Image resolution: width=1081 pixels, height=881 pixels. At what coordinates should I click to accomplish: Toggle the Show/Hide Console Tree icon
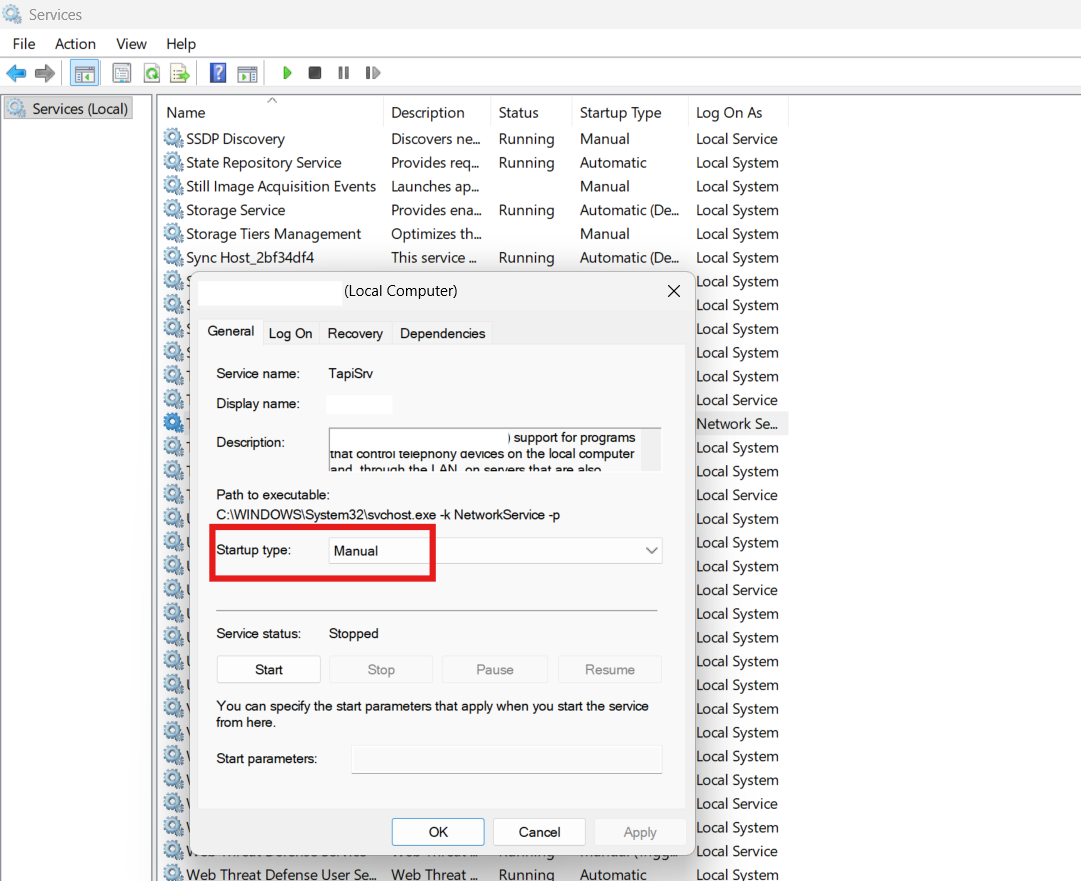click(85, 72)
